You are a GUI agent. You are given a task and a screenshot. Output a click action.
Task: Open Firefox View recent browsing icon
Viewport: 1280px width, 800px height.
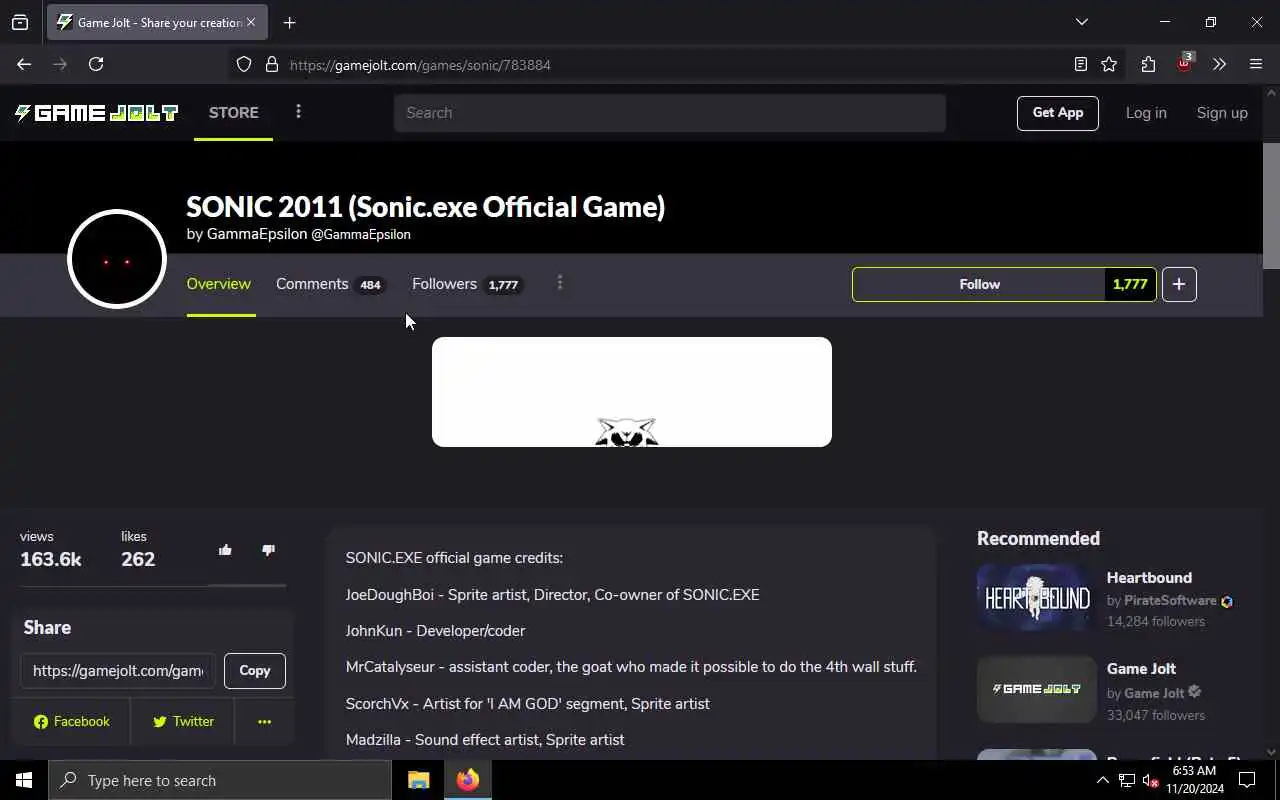[20, 22]
